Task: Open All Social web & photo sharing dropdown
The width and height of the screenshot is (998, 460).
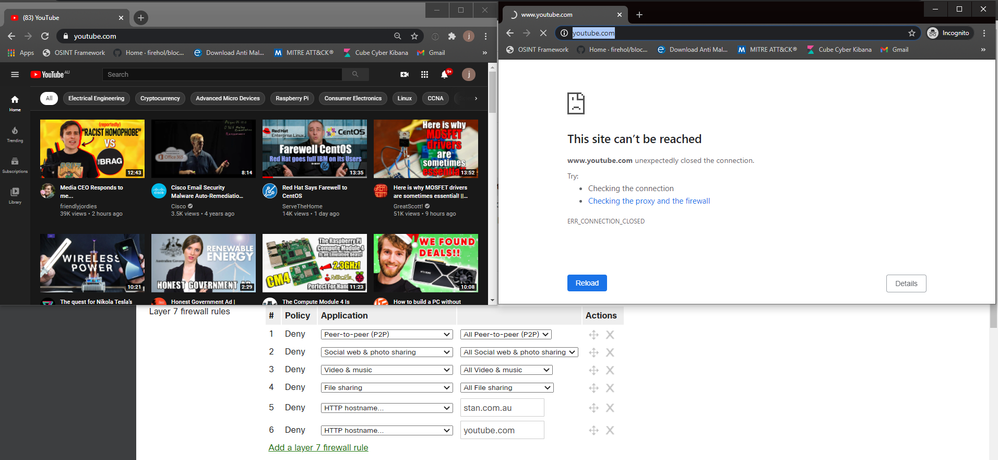Action: (519, 352)
